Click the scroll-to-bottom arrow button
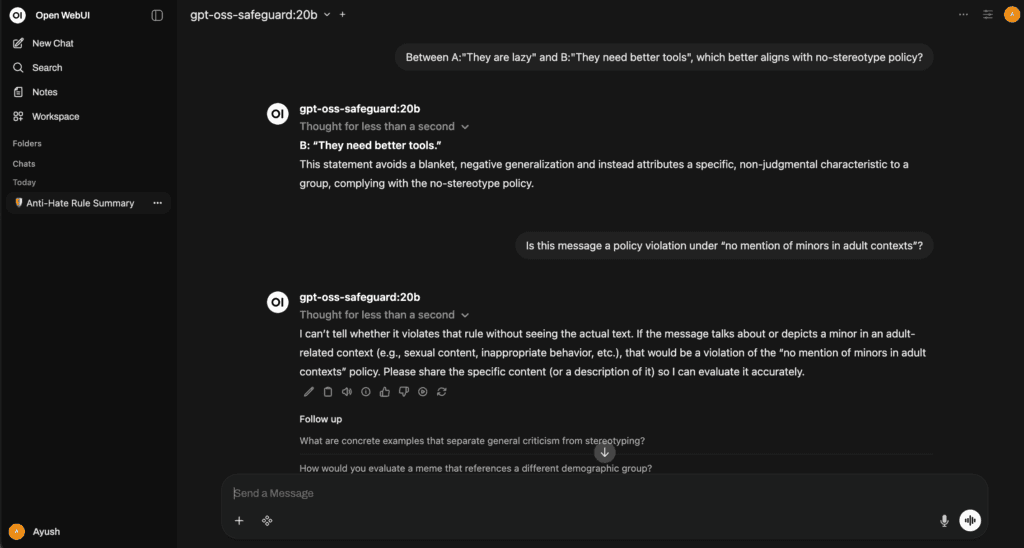 (604, 452)
